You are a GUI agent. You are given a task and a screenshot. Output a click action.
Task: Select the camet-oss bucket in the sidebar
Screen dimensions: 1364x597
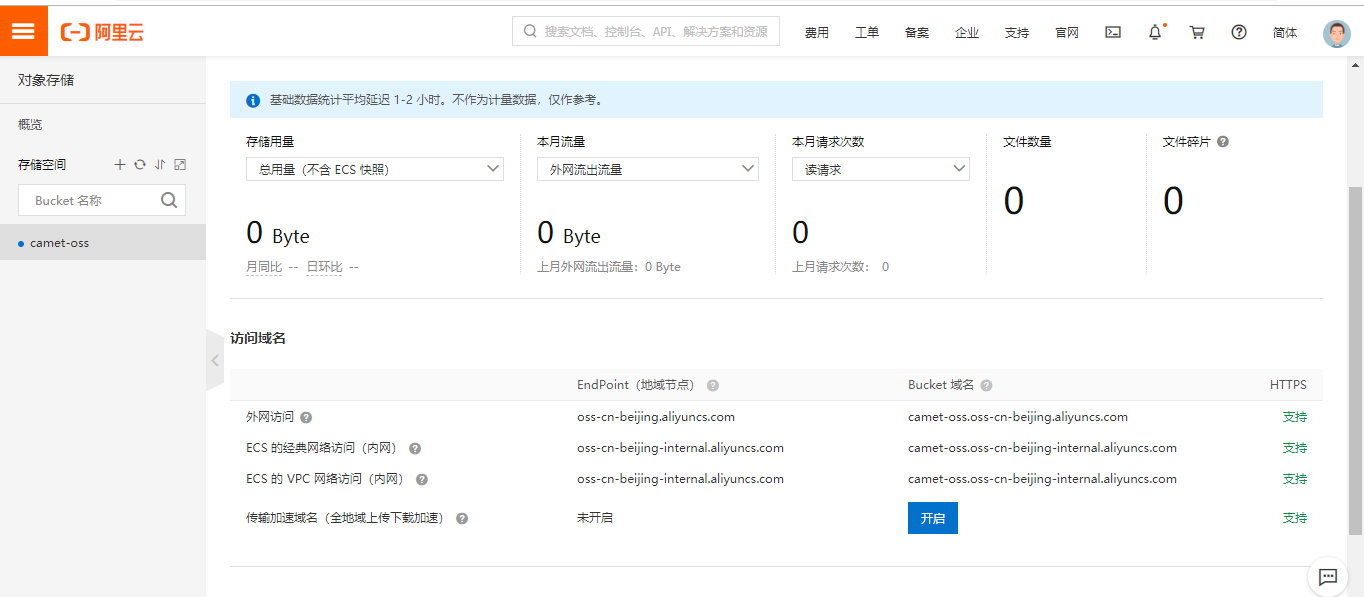pyautogui.click(x=60, y=243)
